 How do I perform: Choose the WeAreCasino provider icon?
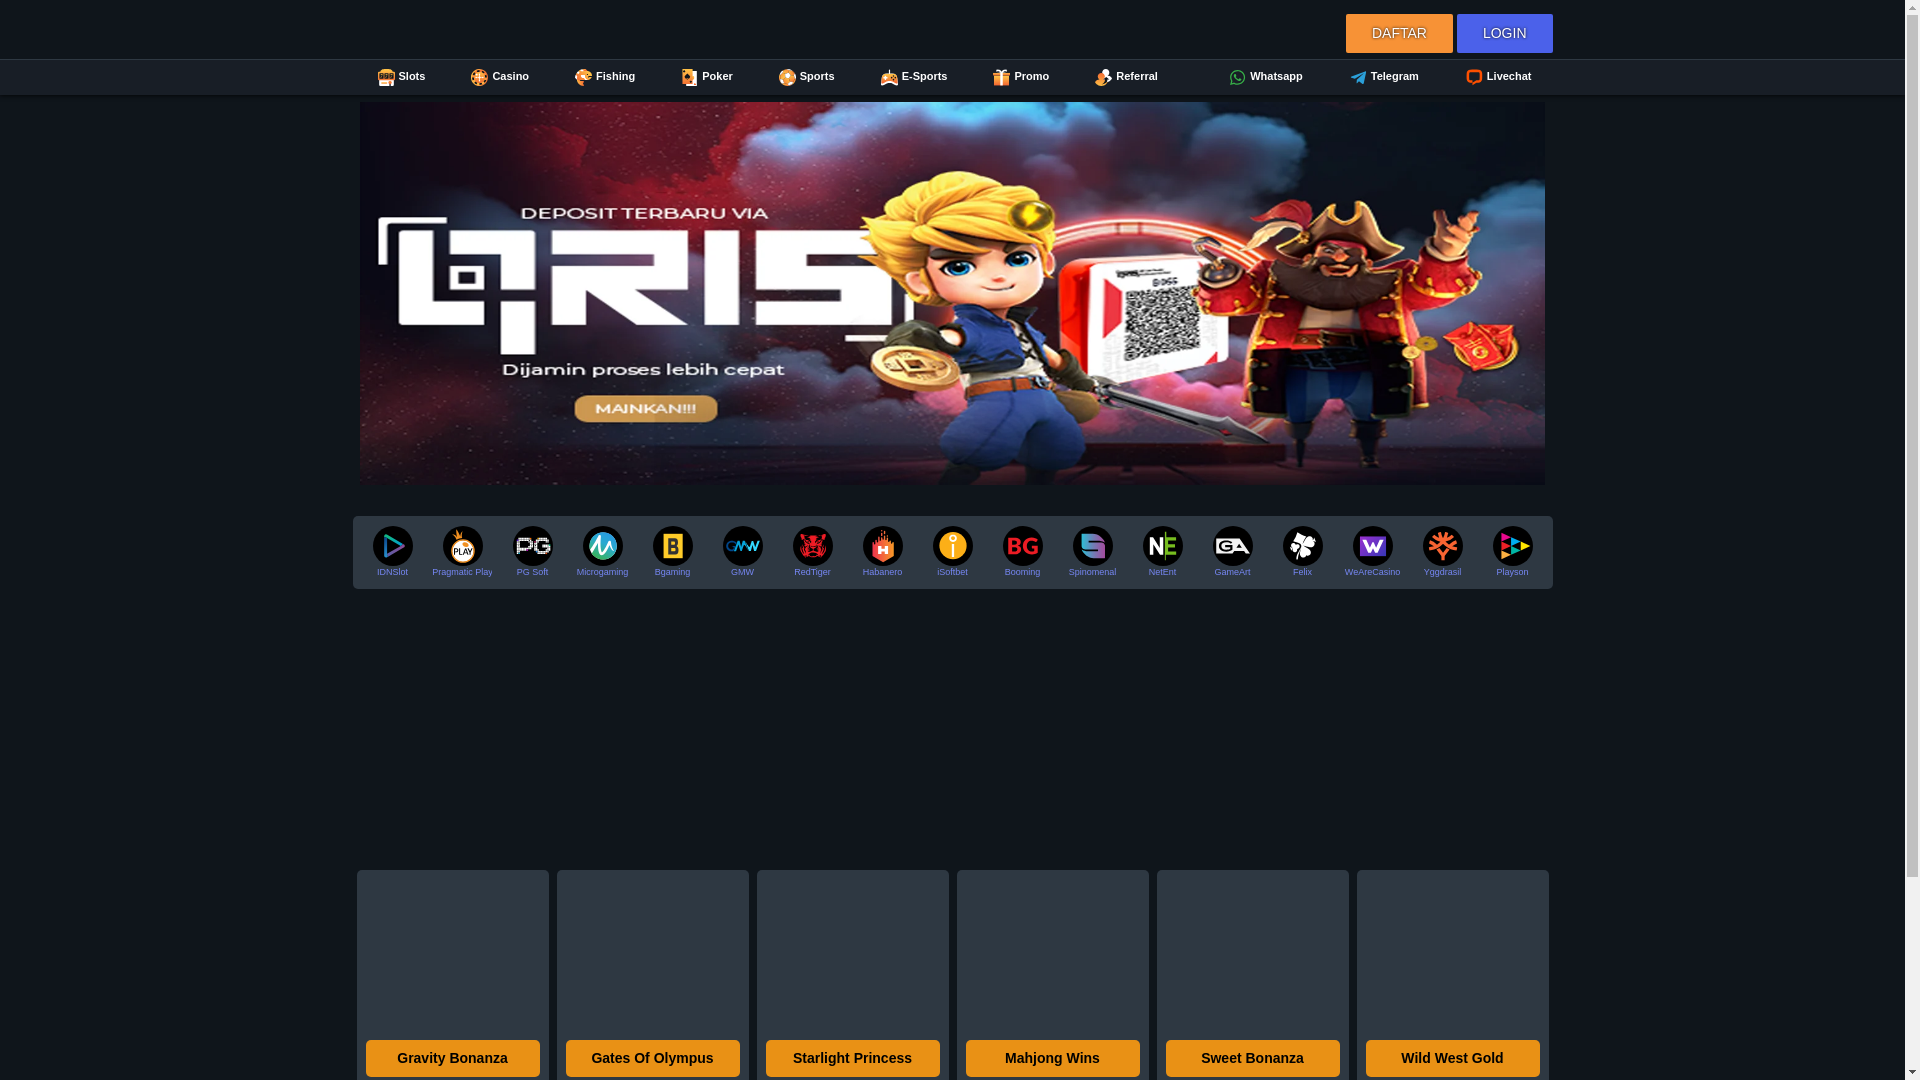point(1372,546)
